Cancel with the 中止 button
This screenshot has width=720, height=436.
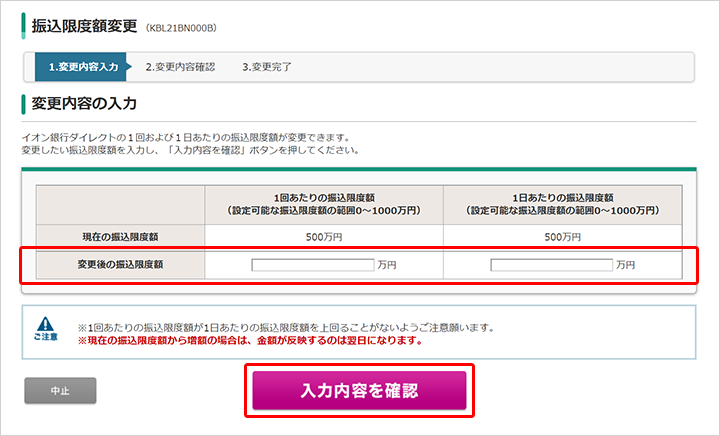(x=60, y=391)
